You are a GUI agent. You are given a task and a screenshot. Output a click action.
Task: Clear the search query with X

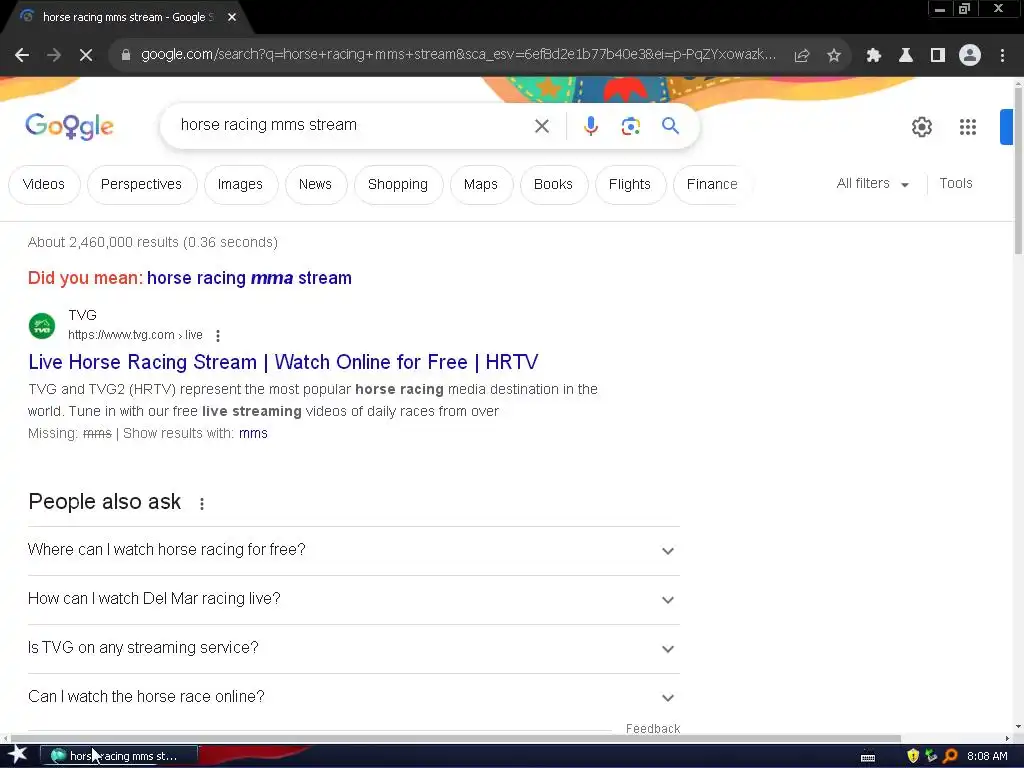(x=542, y=126)
